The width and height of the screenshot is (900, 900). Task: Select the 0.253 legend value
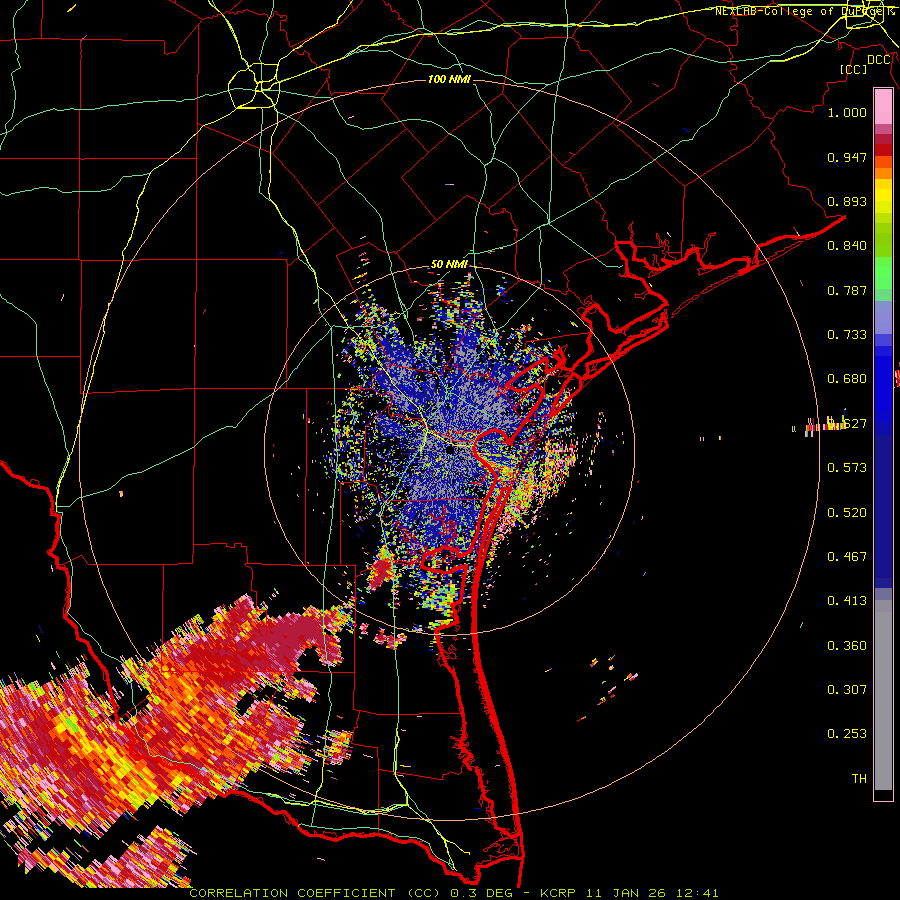[x=847, y=734]
